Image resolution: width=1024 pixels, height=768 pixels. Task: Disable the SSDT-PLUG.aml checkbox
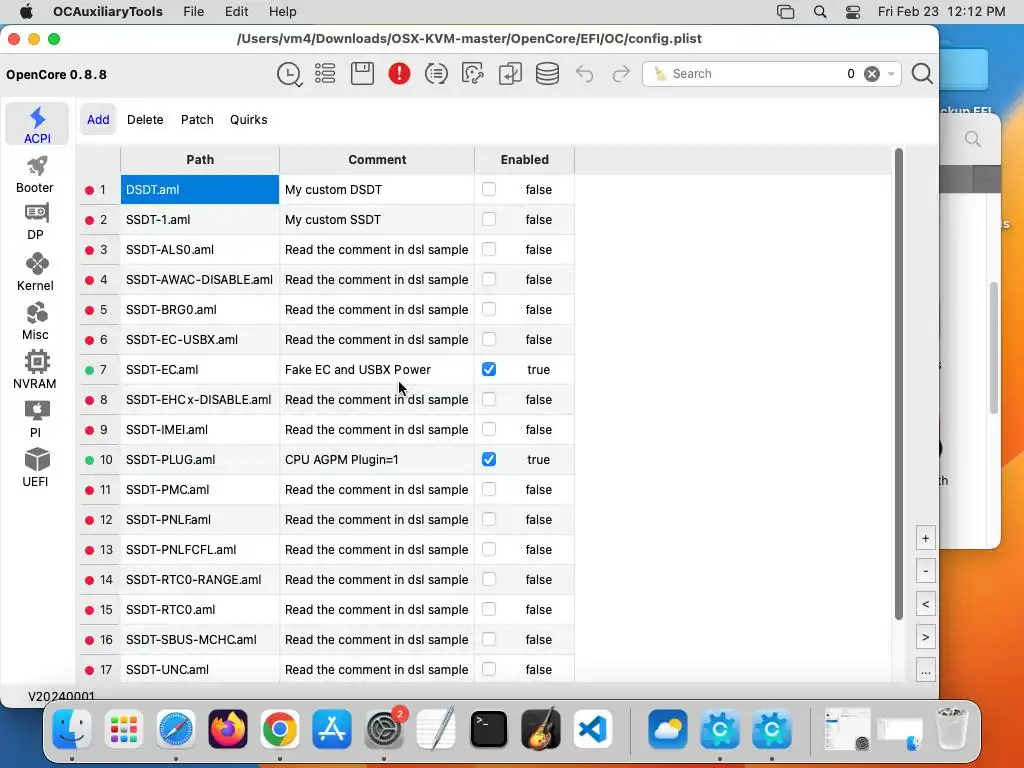[x=488, y=460]
